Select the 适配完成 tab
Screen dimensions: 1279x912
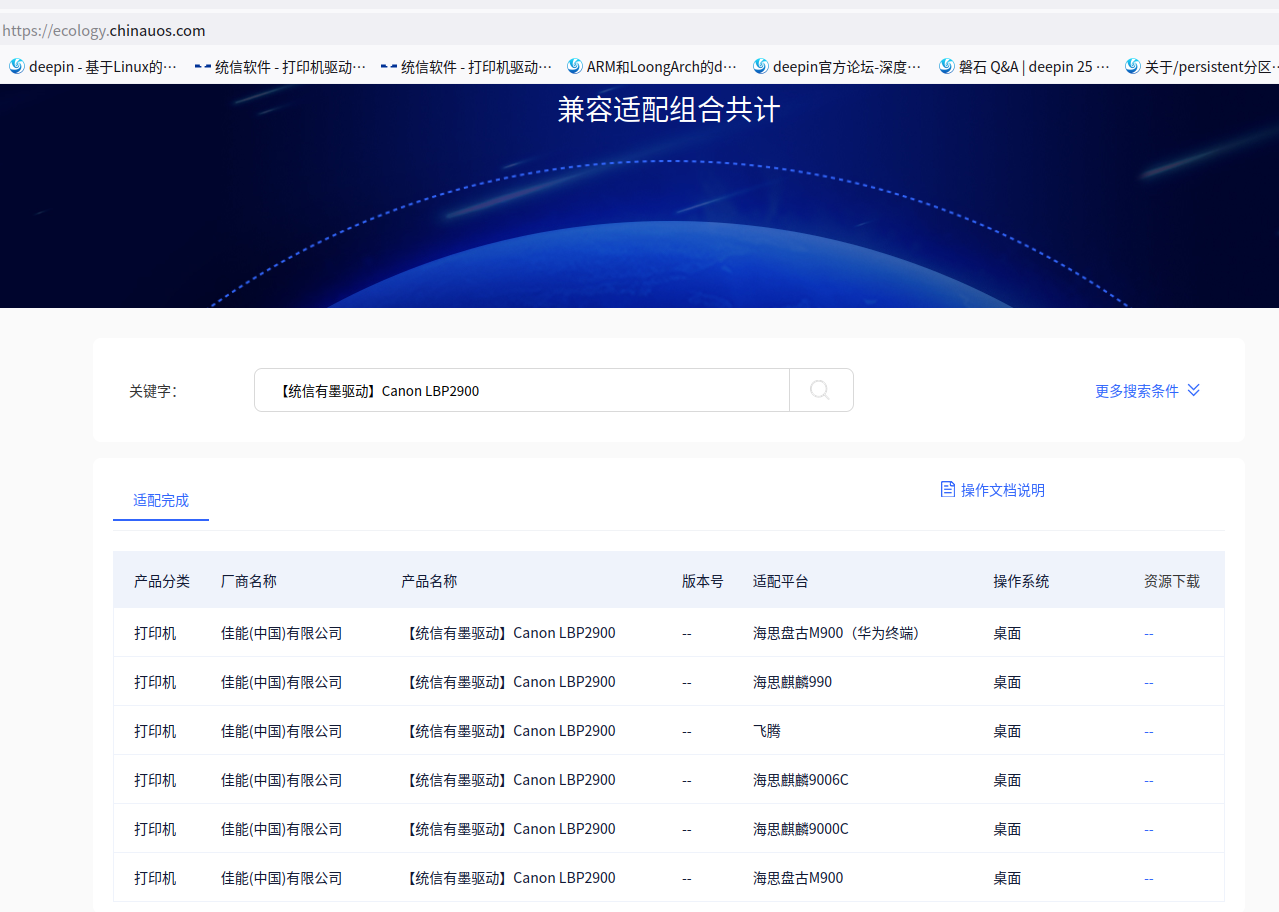pos(161,500)
